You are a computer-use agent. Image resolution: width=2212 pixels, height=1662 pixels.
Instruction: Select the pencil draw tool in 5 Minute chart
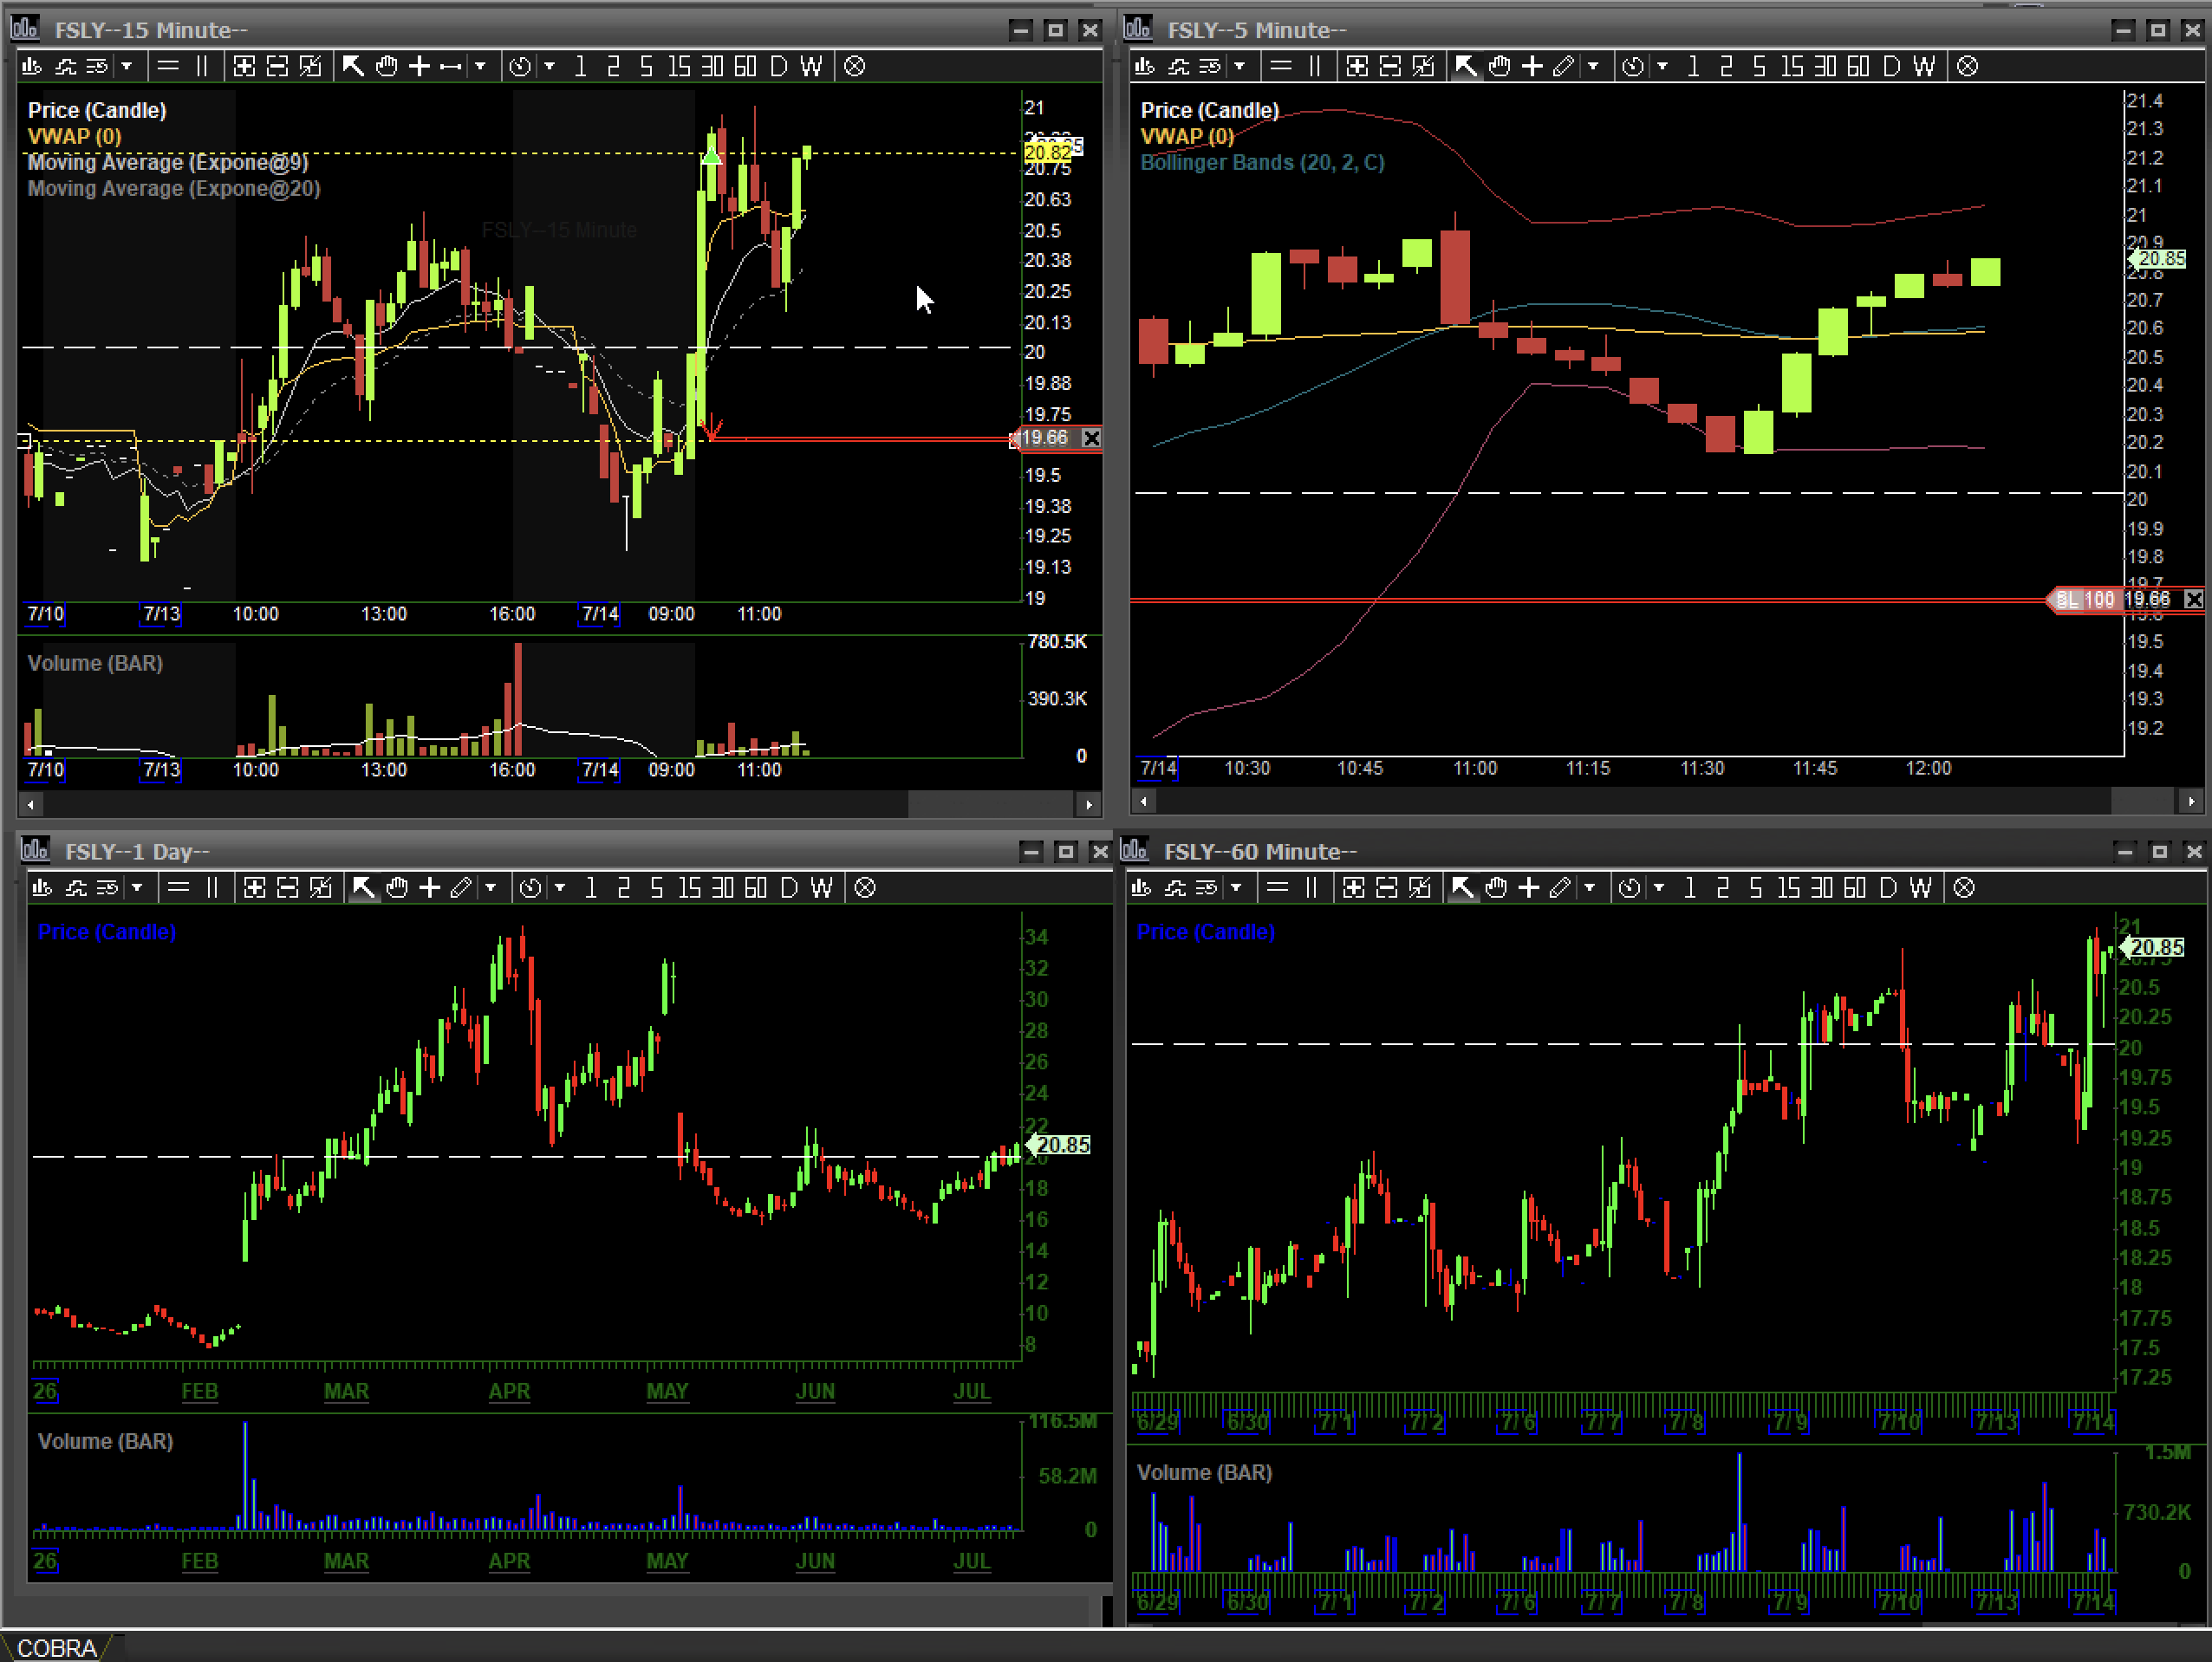[1564, 66]
